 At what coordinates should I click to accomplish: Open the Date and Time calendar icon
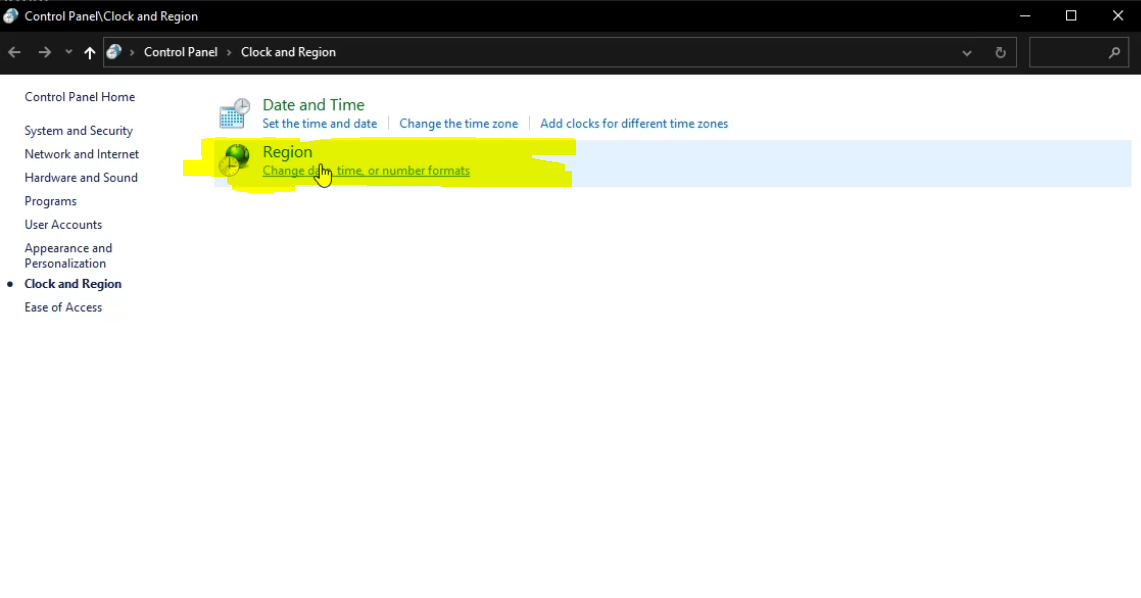235,114
